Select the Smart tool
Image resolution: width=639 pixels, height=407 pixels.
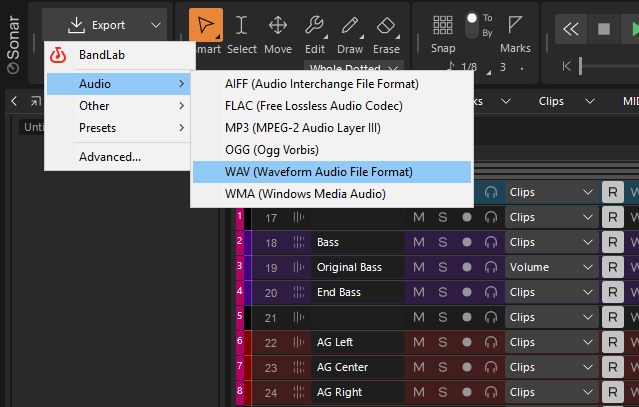pyautogui.click(x=206, y=25)
